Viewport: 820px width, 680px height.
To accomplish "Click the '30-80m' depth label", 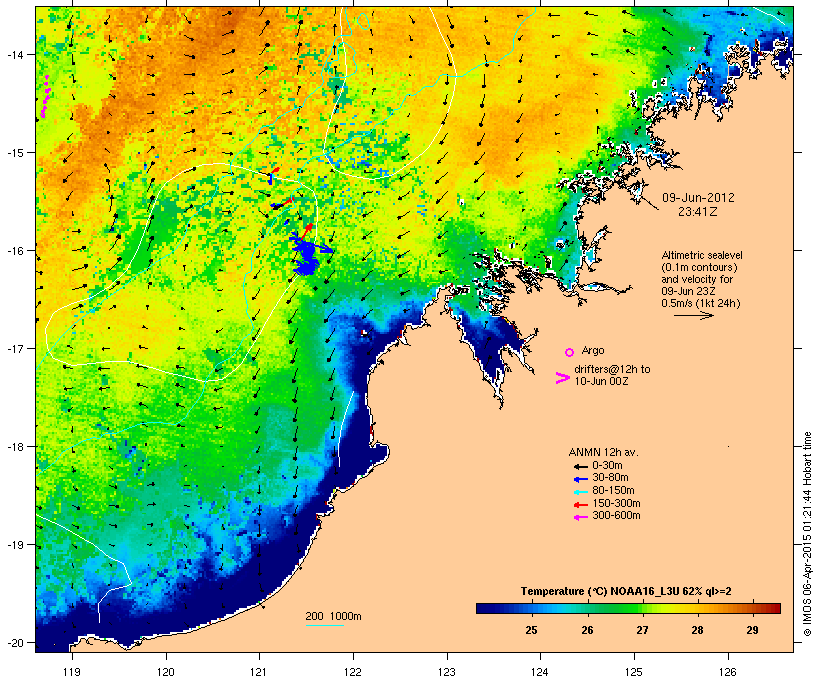I will coord(610,478).
